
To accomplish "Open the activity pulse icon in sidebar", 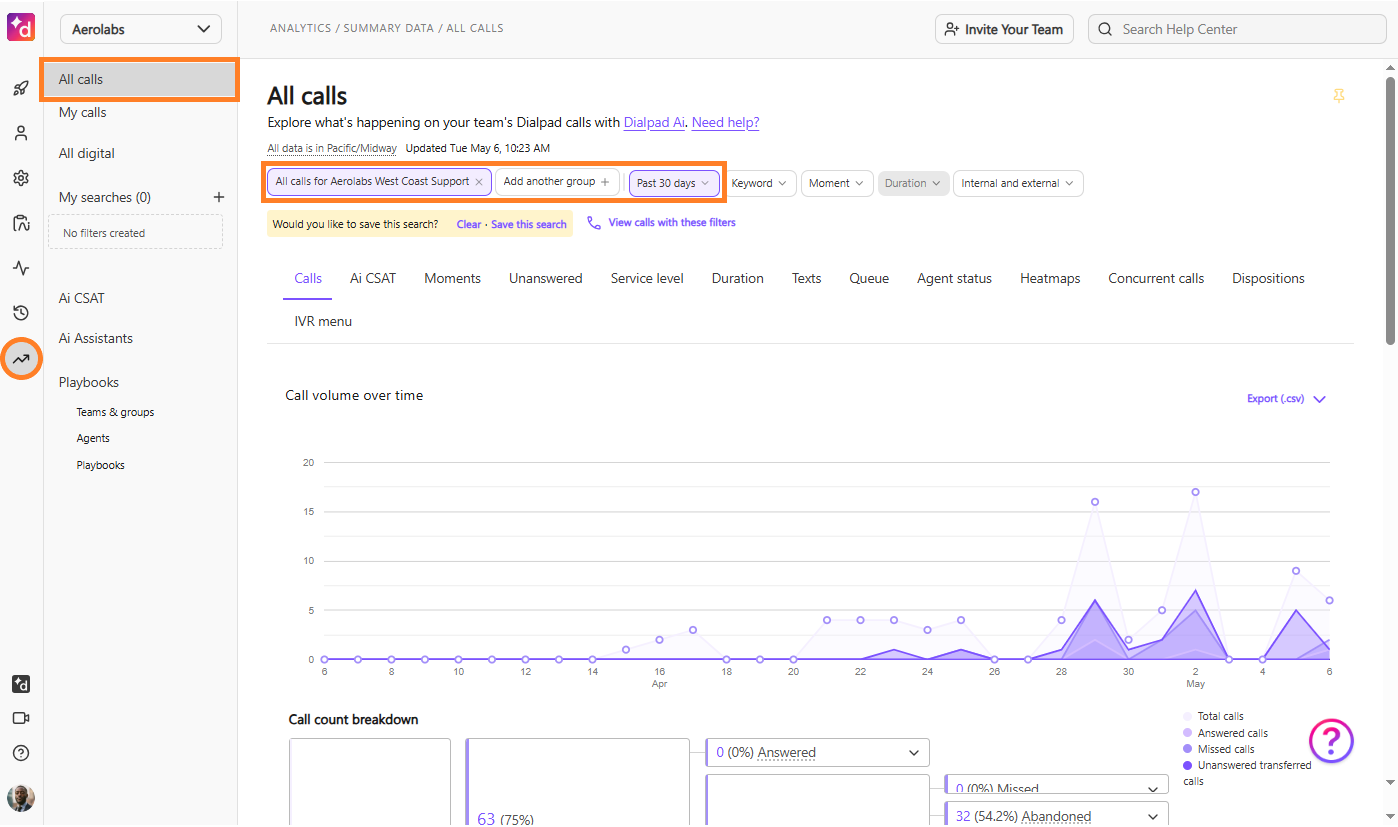I will (x=21, y=268).
